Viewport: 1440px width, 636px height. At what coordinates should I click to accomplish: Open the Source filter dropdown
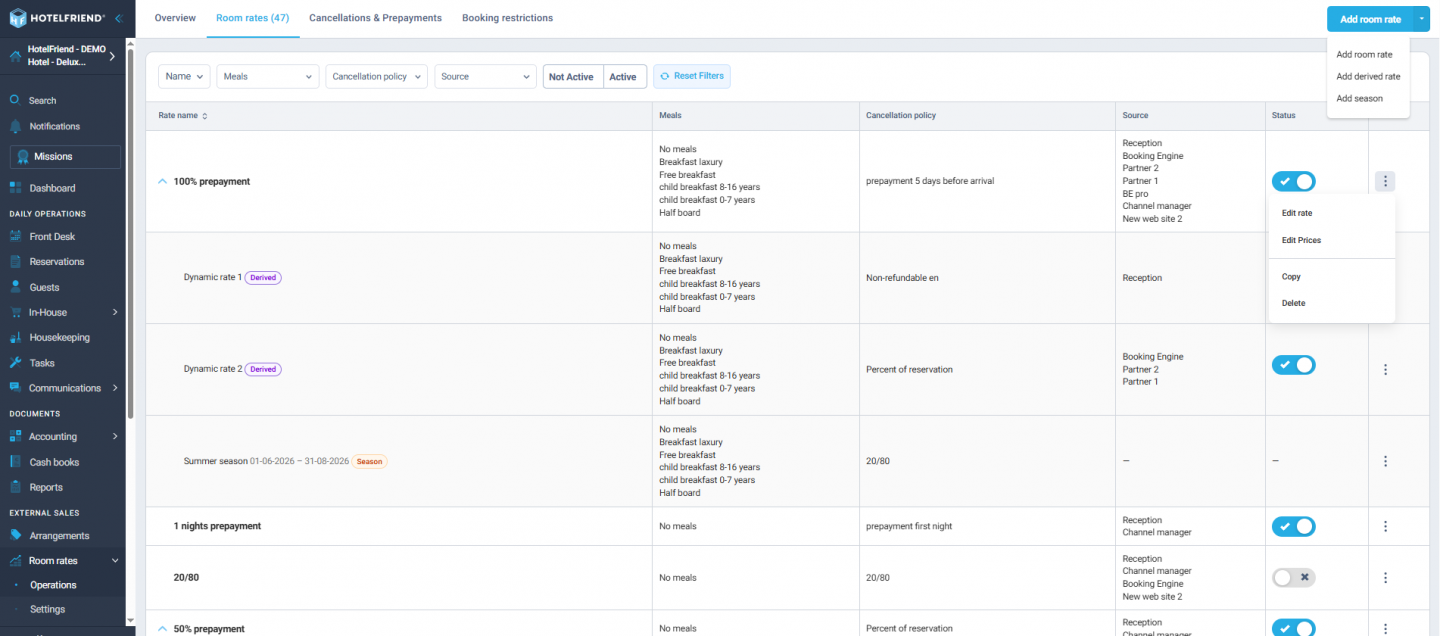pos(485,77)
